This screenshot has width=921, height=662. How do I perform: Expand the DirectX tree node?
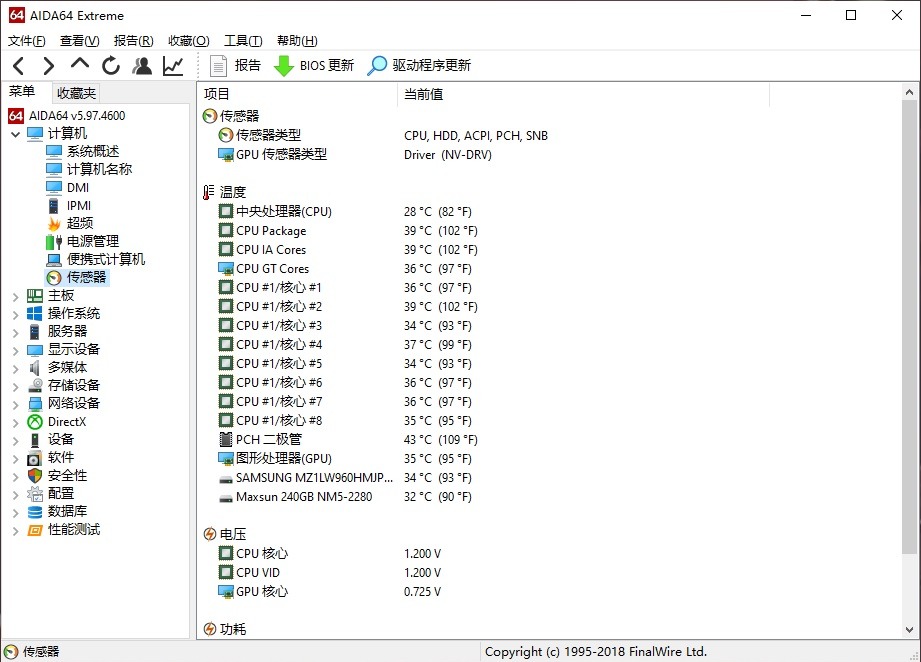coord(16,423)
